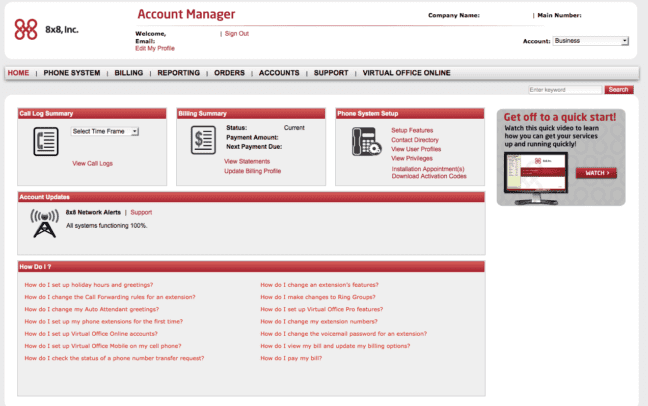
Task: Open the Select Time Frame dropdown
Action: pos(105,131)
